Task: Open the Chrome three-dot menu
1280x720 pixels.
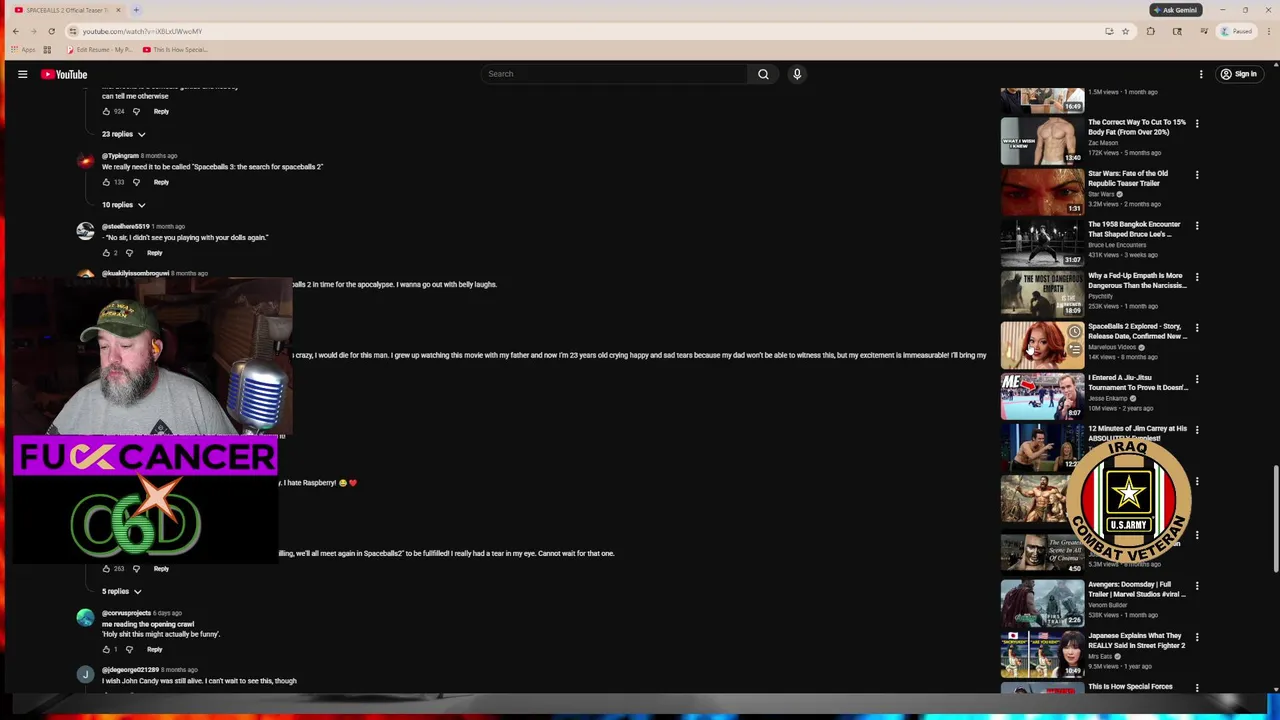Action: [x=1268, y=31]
